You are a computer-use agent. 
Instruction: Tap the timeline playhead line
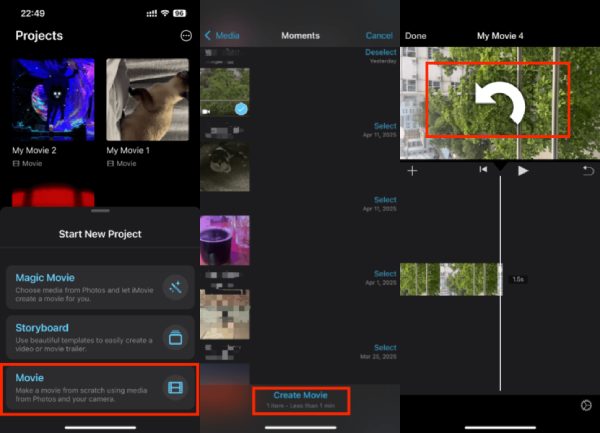[500, 283]
